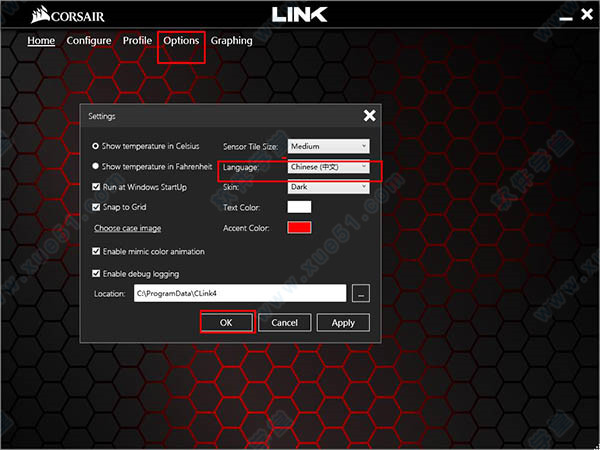Uncheck Enable debug logging

[x=96, y=273]
